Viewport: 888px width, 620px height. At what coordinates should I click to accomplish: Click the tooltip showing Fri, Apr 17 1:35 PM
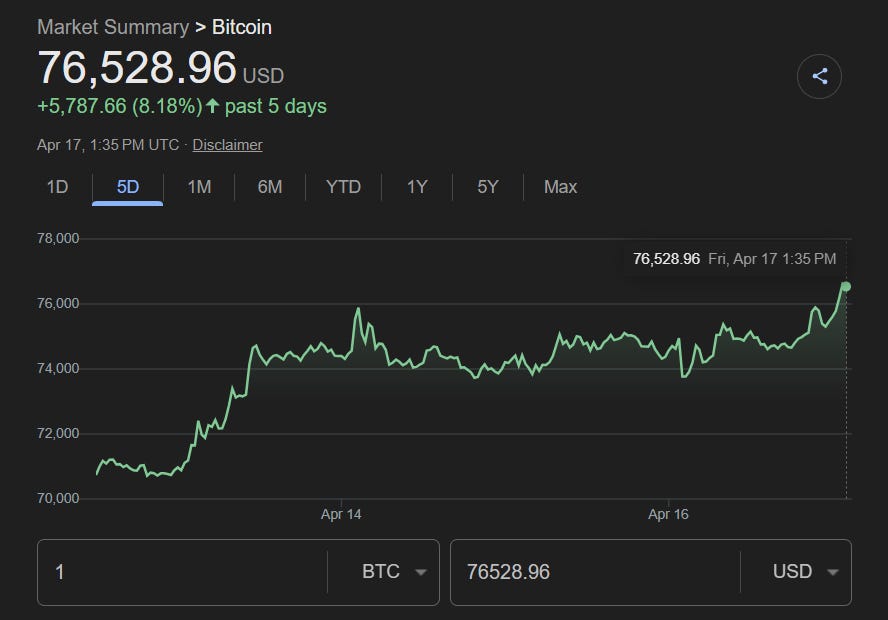coord(734,259)
